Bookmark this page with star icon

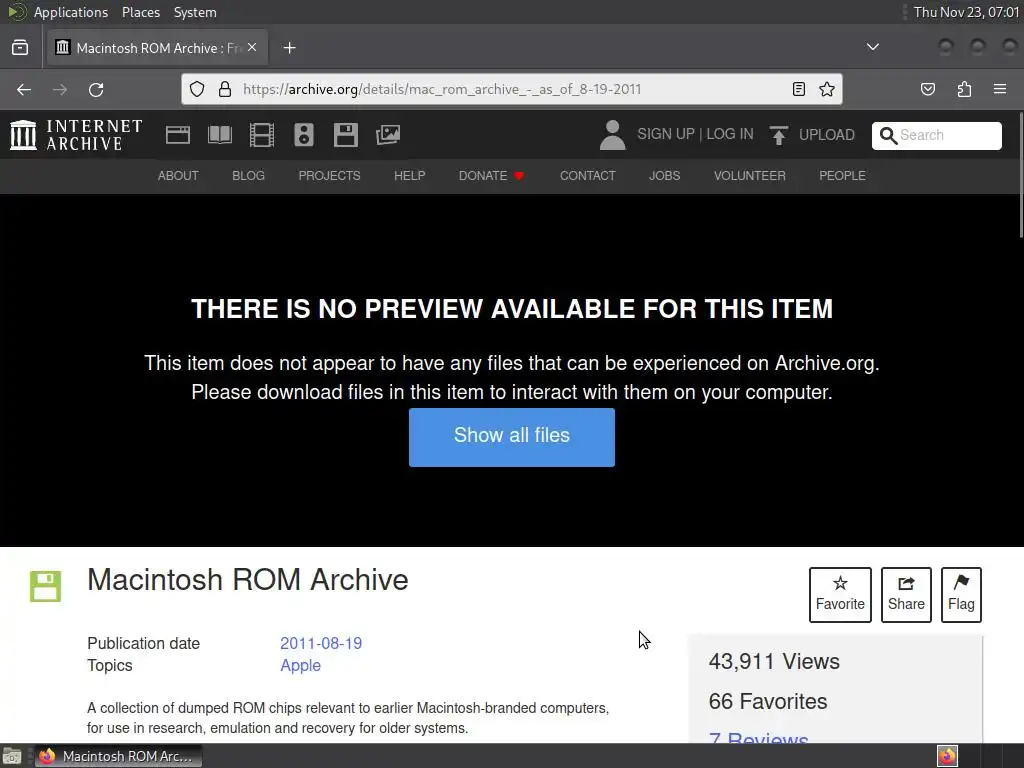(x=827, y=89)
